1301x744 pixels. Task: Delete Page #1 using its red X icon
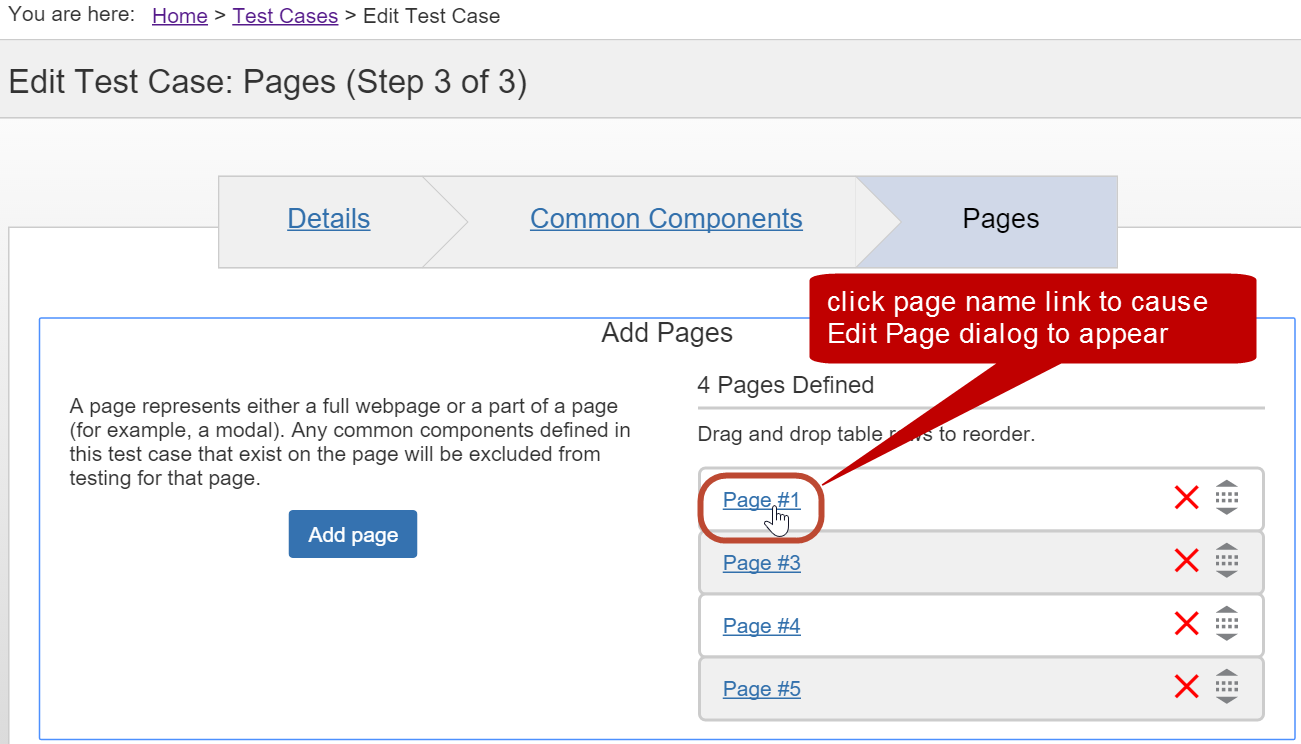[x=1186, y=497]
